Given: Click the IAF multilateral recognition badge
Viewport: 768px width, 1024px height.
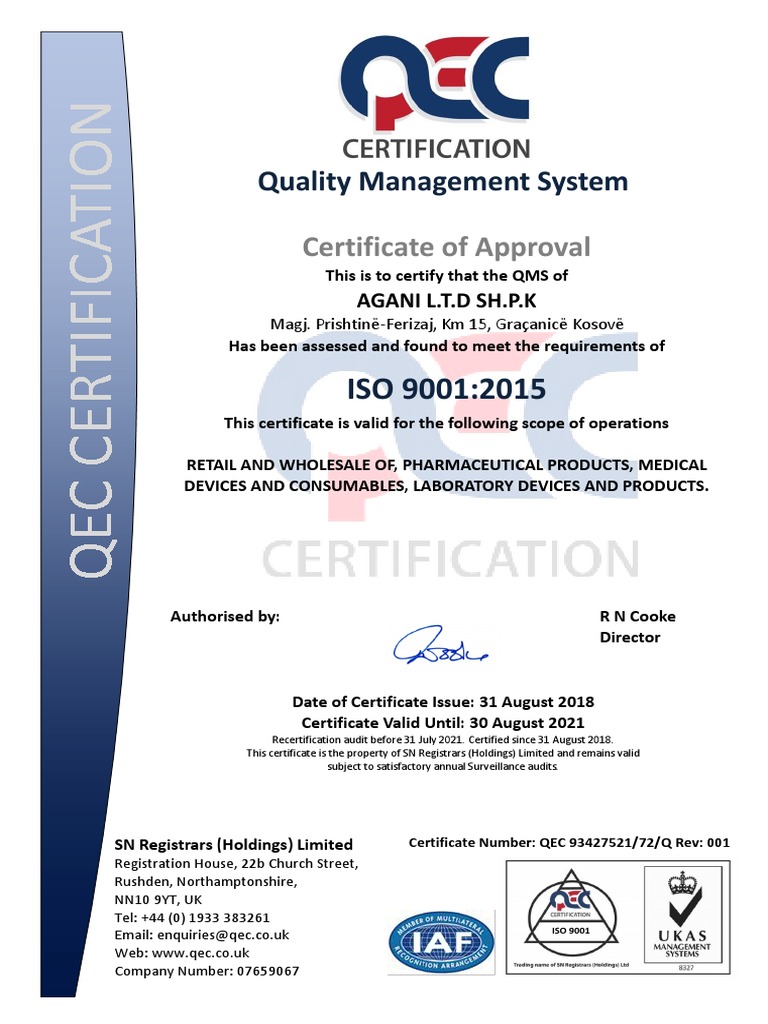Looking at the screenshot, I should pos(441,942).
